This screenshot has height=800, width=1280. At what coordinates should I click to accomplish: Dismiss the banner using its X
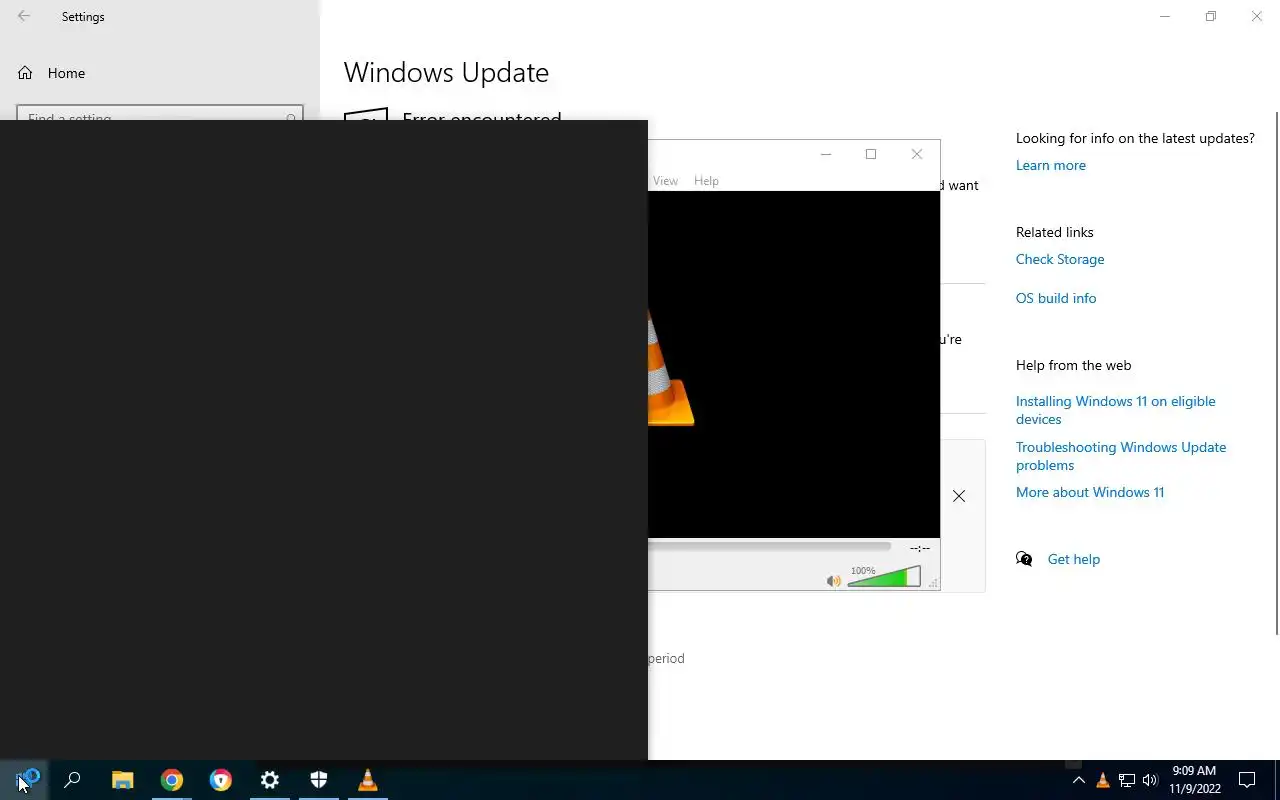click(x=959, y=496)
